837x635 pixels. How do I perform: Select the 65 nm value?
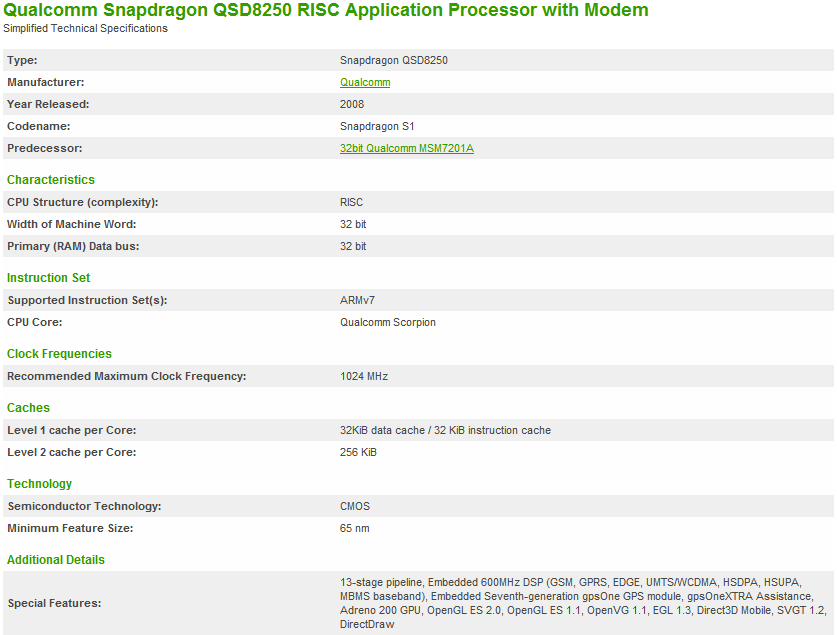pyautogui.click(x=354, y=528)
